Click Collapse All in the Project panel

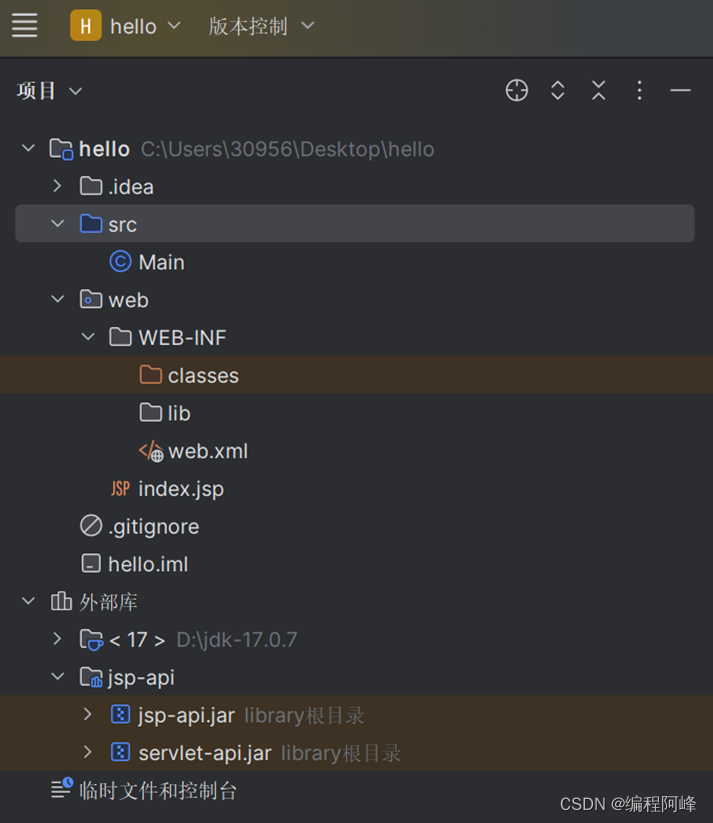[598, 90]
